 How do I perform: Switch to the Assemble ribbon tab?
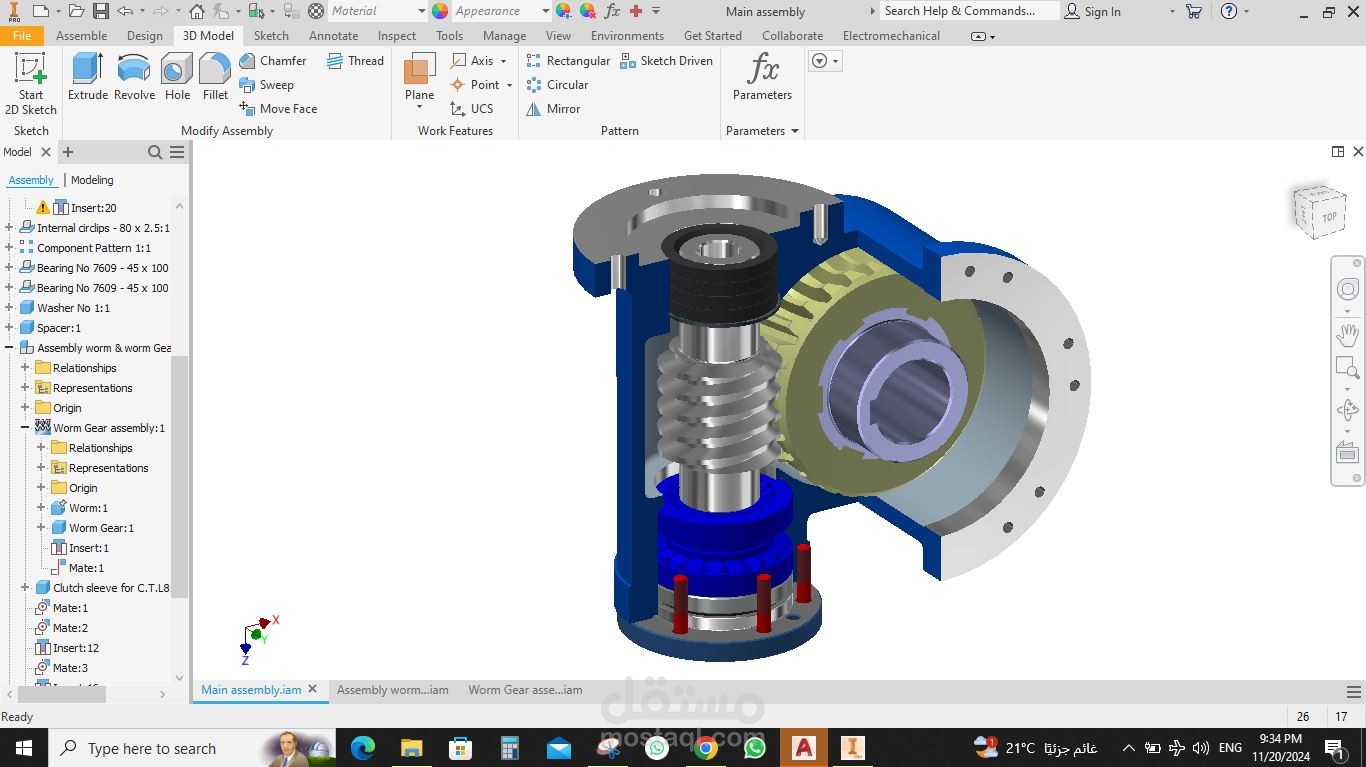click(x=82, y=35)
